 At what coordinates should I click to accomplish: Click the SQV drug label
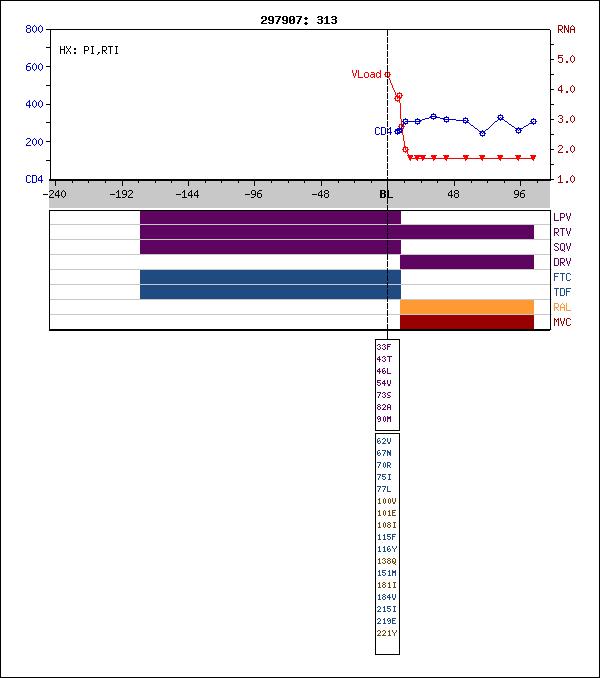(x=563, y=247)
